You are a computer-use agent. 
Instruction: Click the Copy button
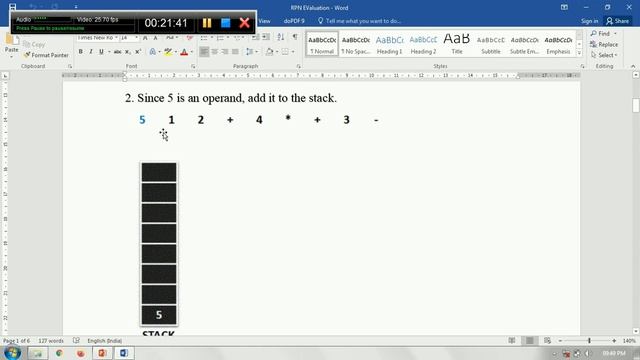(x=34, y=44)
